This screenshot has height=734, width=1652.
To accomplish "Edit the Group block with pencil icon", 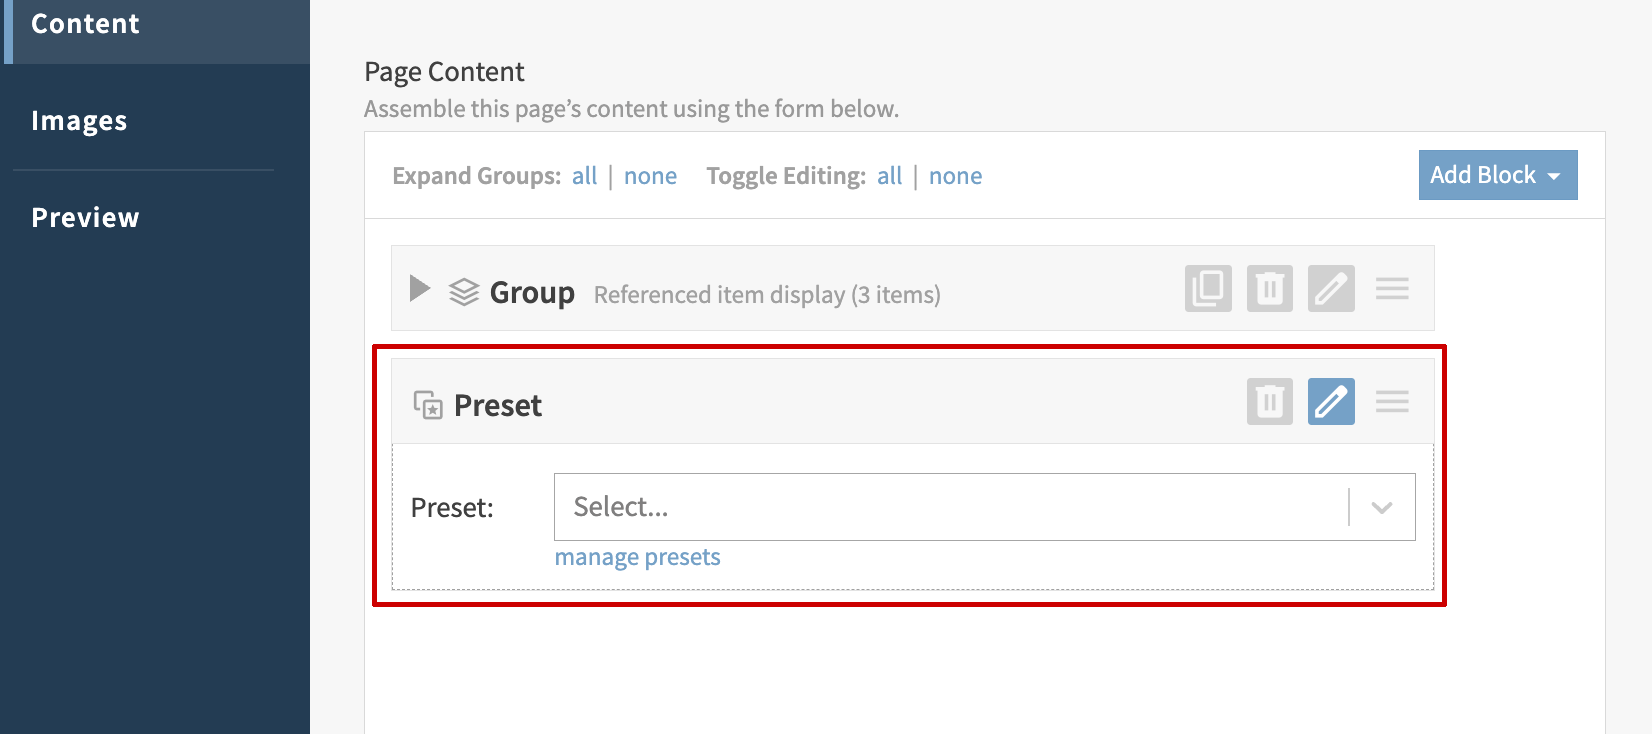I will pos(1331,289).
